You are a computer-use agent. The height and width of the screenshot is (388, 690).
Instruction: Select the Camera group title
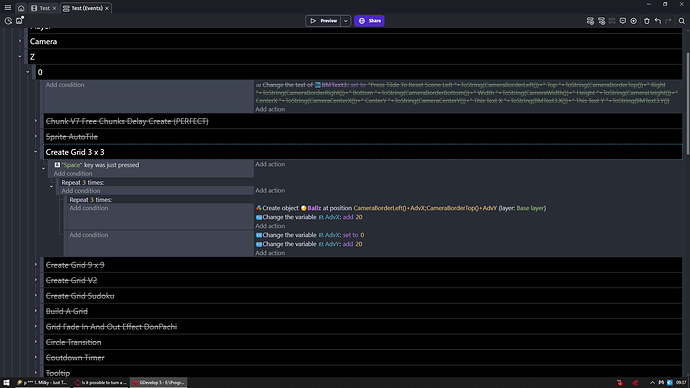pos(44,41)
